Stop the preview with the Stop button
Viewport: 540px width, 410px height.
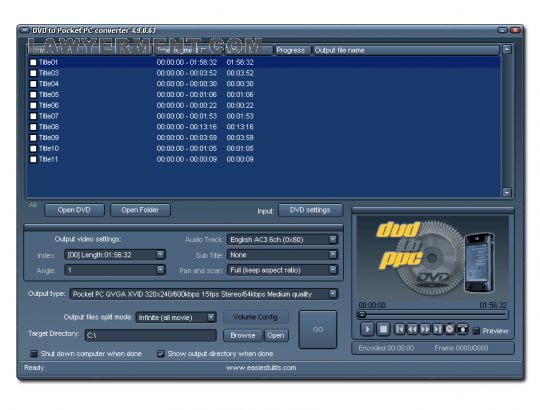pyautogui.click(x=383, y=329)
